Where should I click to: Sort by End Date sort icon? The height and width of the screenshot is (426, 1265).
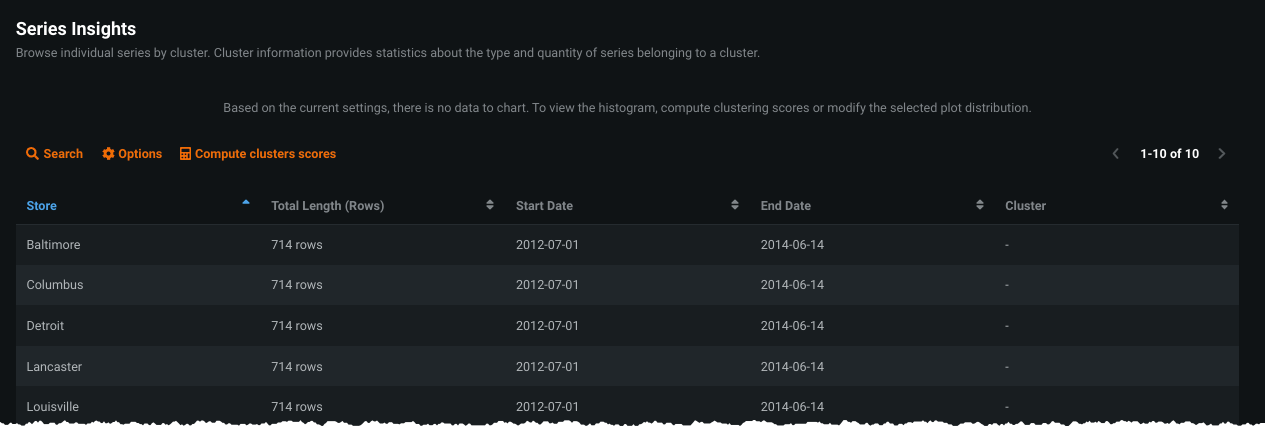980,205
